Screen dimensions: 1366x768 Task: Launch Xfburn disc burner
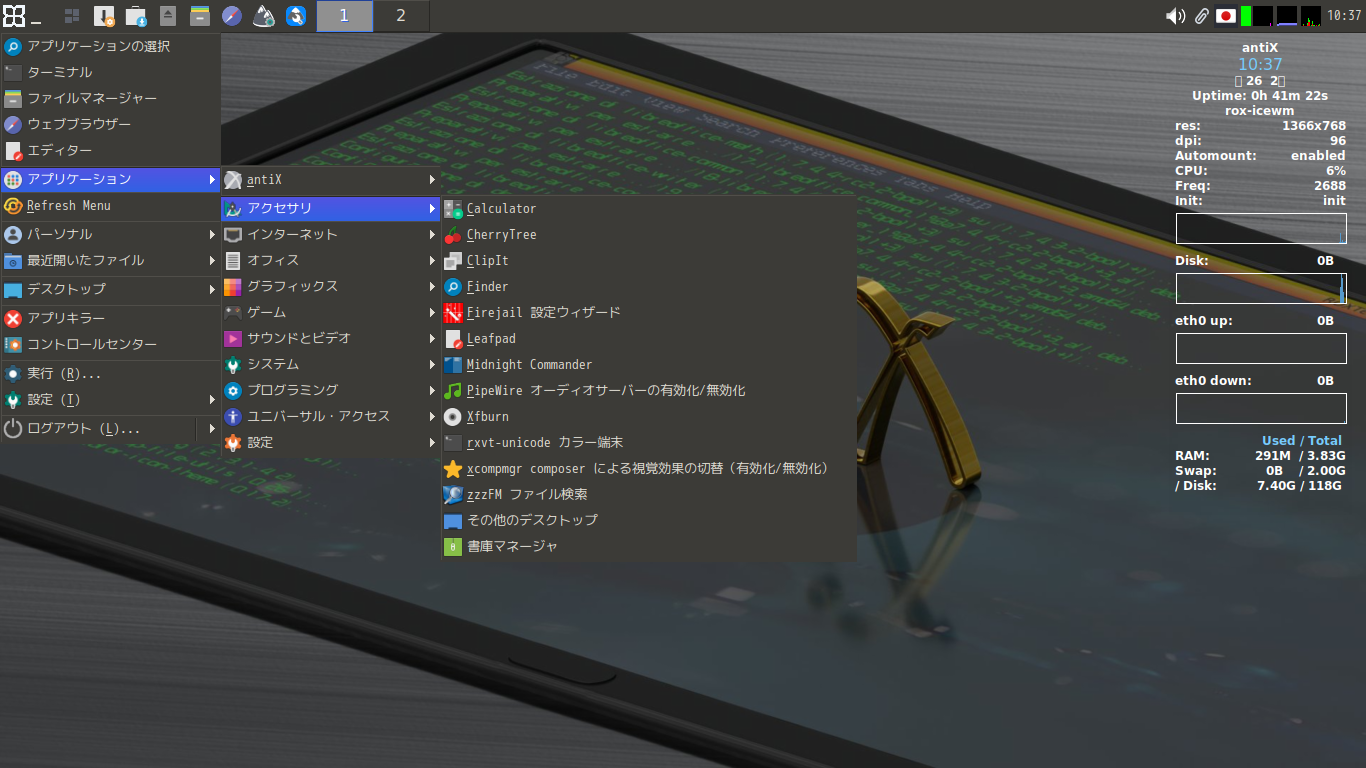tap(649, 417)
